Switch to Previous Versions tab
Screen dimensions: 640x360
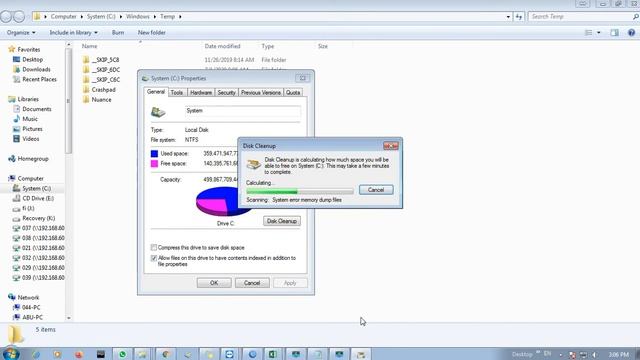[260, 93]
